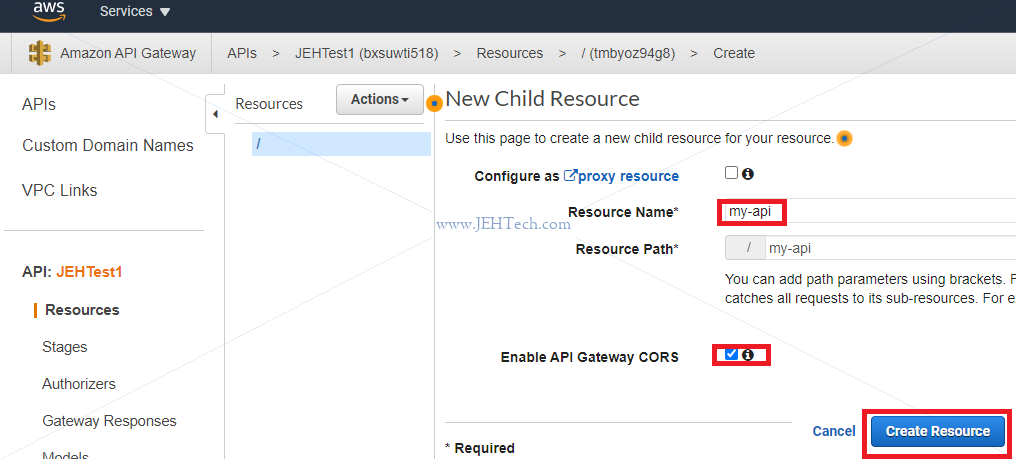Click the orange hint dot beside Actions
This screenshot has height=459, width=1016.
click(435, 102)
